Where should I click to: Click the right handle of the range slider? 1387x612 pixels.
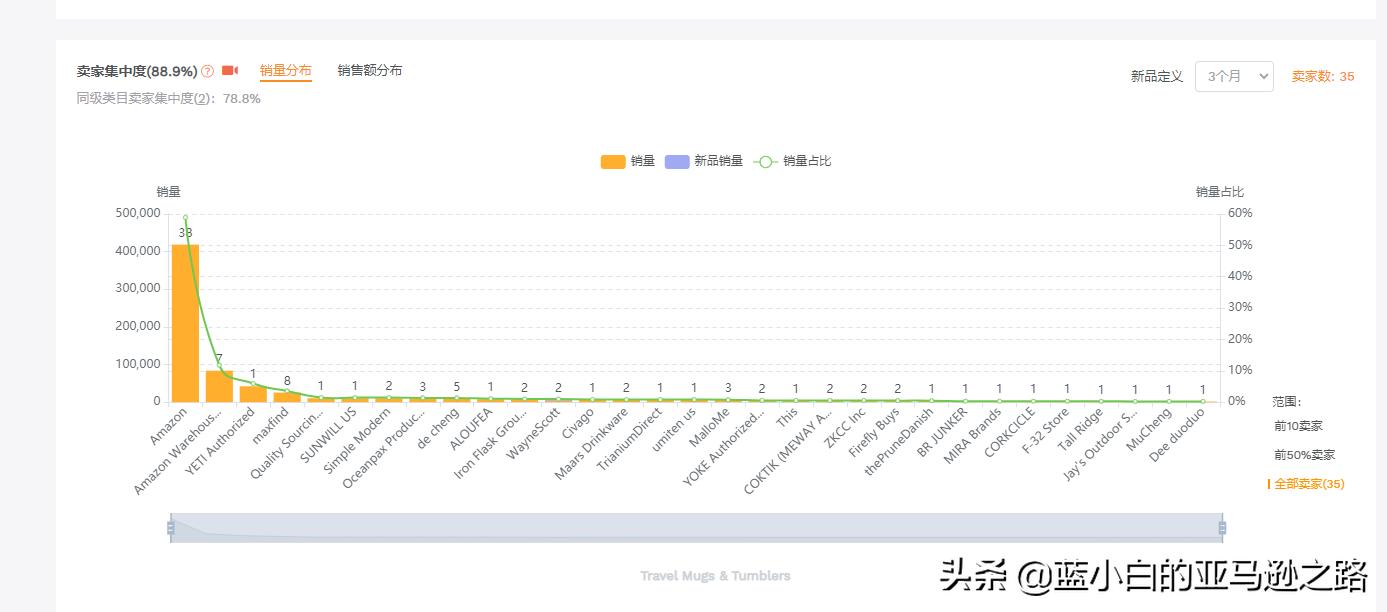pos(1221,527)
